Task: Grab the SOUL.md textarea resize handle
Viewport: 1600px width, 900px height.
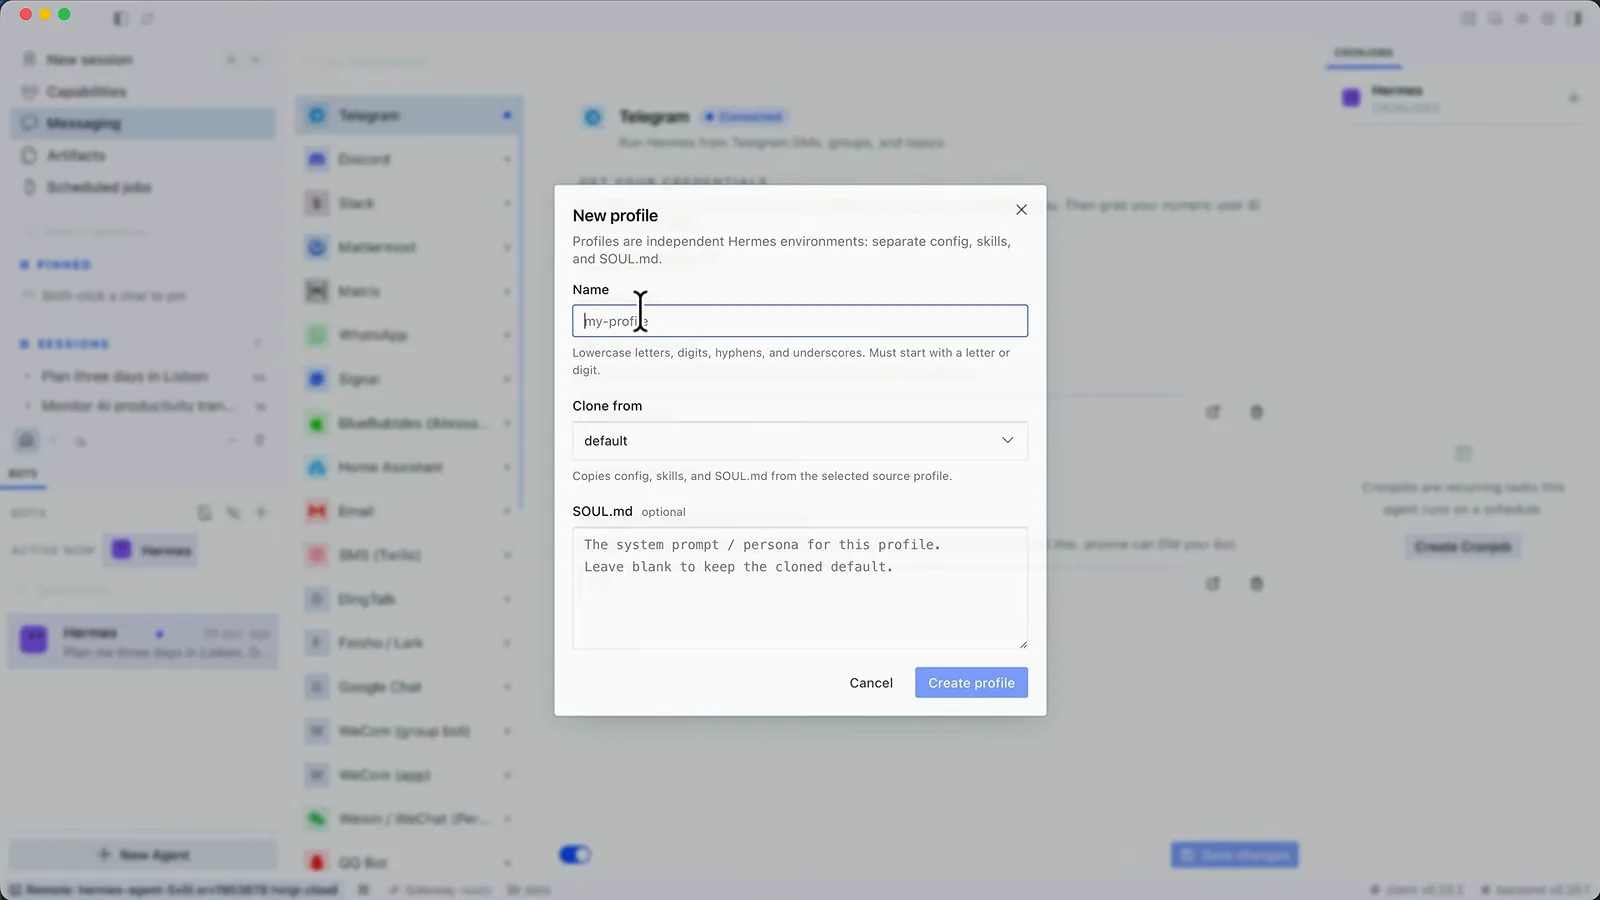Action: click(x=1023, y=645)
